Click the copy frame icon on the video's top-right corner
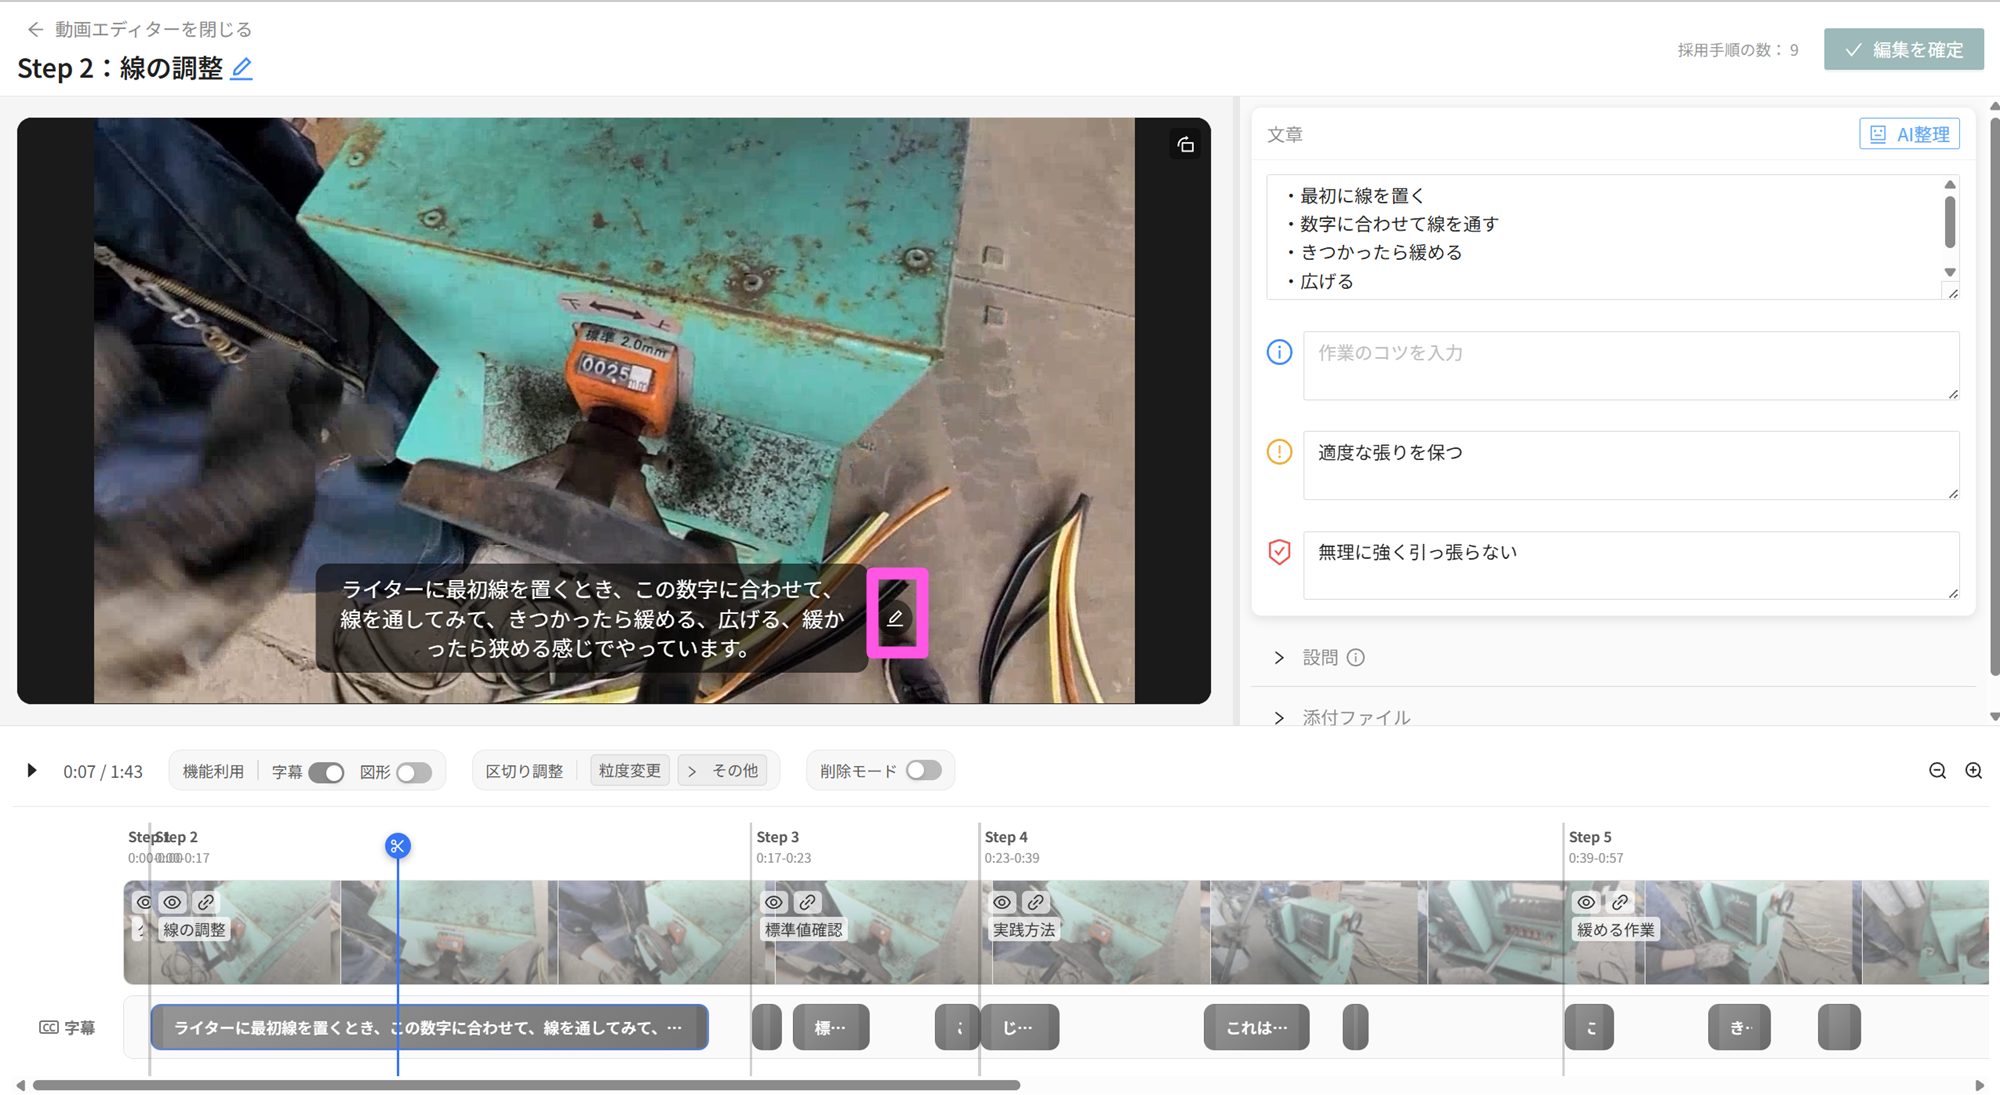Image resolution: width=2000 pixels, height=1095 pixels. 1185,145
